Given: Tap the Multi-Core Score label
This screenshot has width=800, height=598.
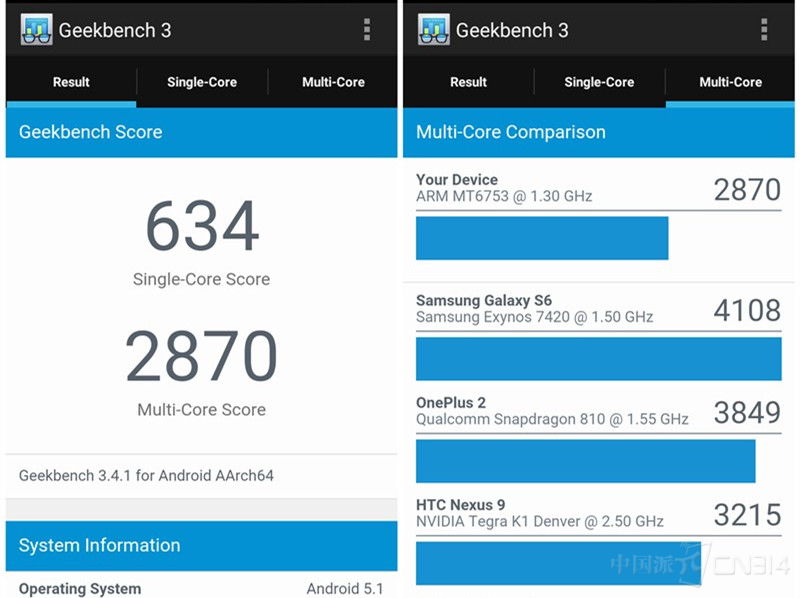Looking at the screenshot, I should tap(202, 410).
